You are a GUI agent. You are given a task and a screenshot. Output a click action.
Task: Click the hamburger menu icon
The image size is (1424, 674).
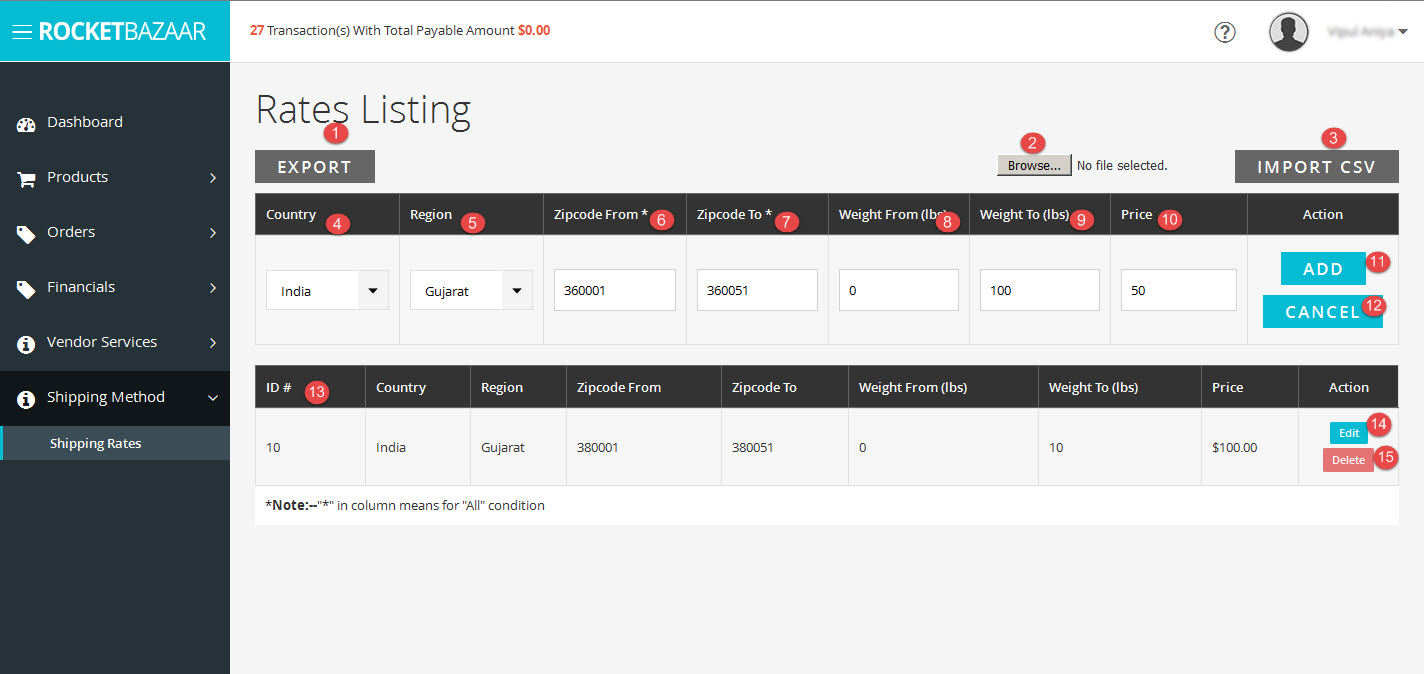click(x=22, y=32)
